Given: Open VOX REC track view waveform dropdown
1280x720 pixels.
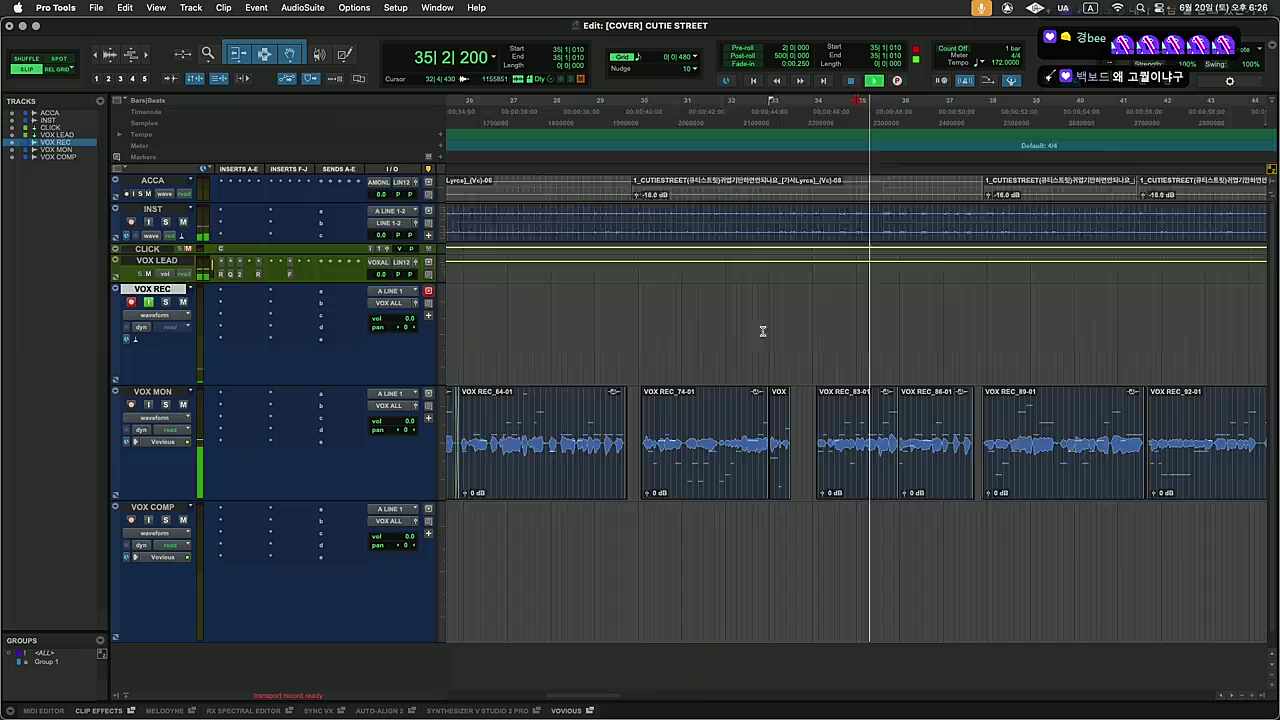Looking at the screenshot, I should click(x=157, y=315).
